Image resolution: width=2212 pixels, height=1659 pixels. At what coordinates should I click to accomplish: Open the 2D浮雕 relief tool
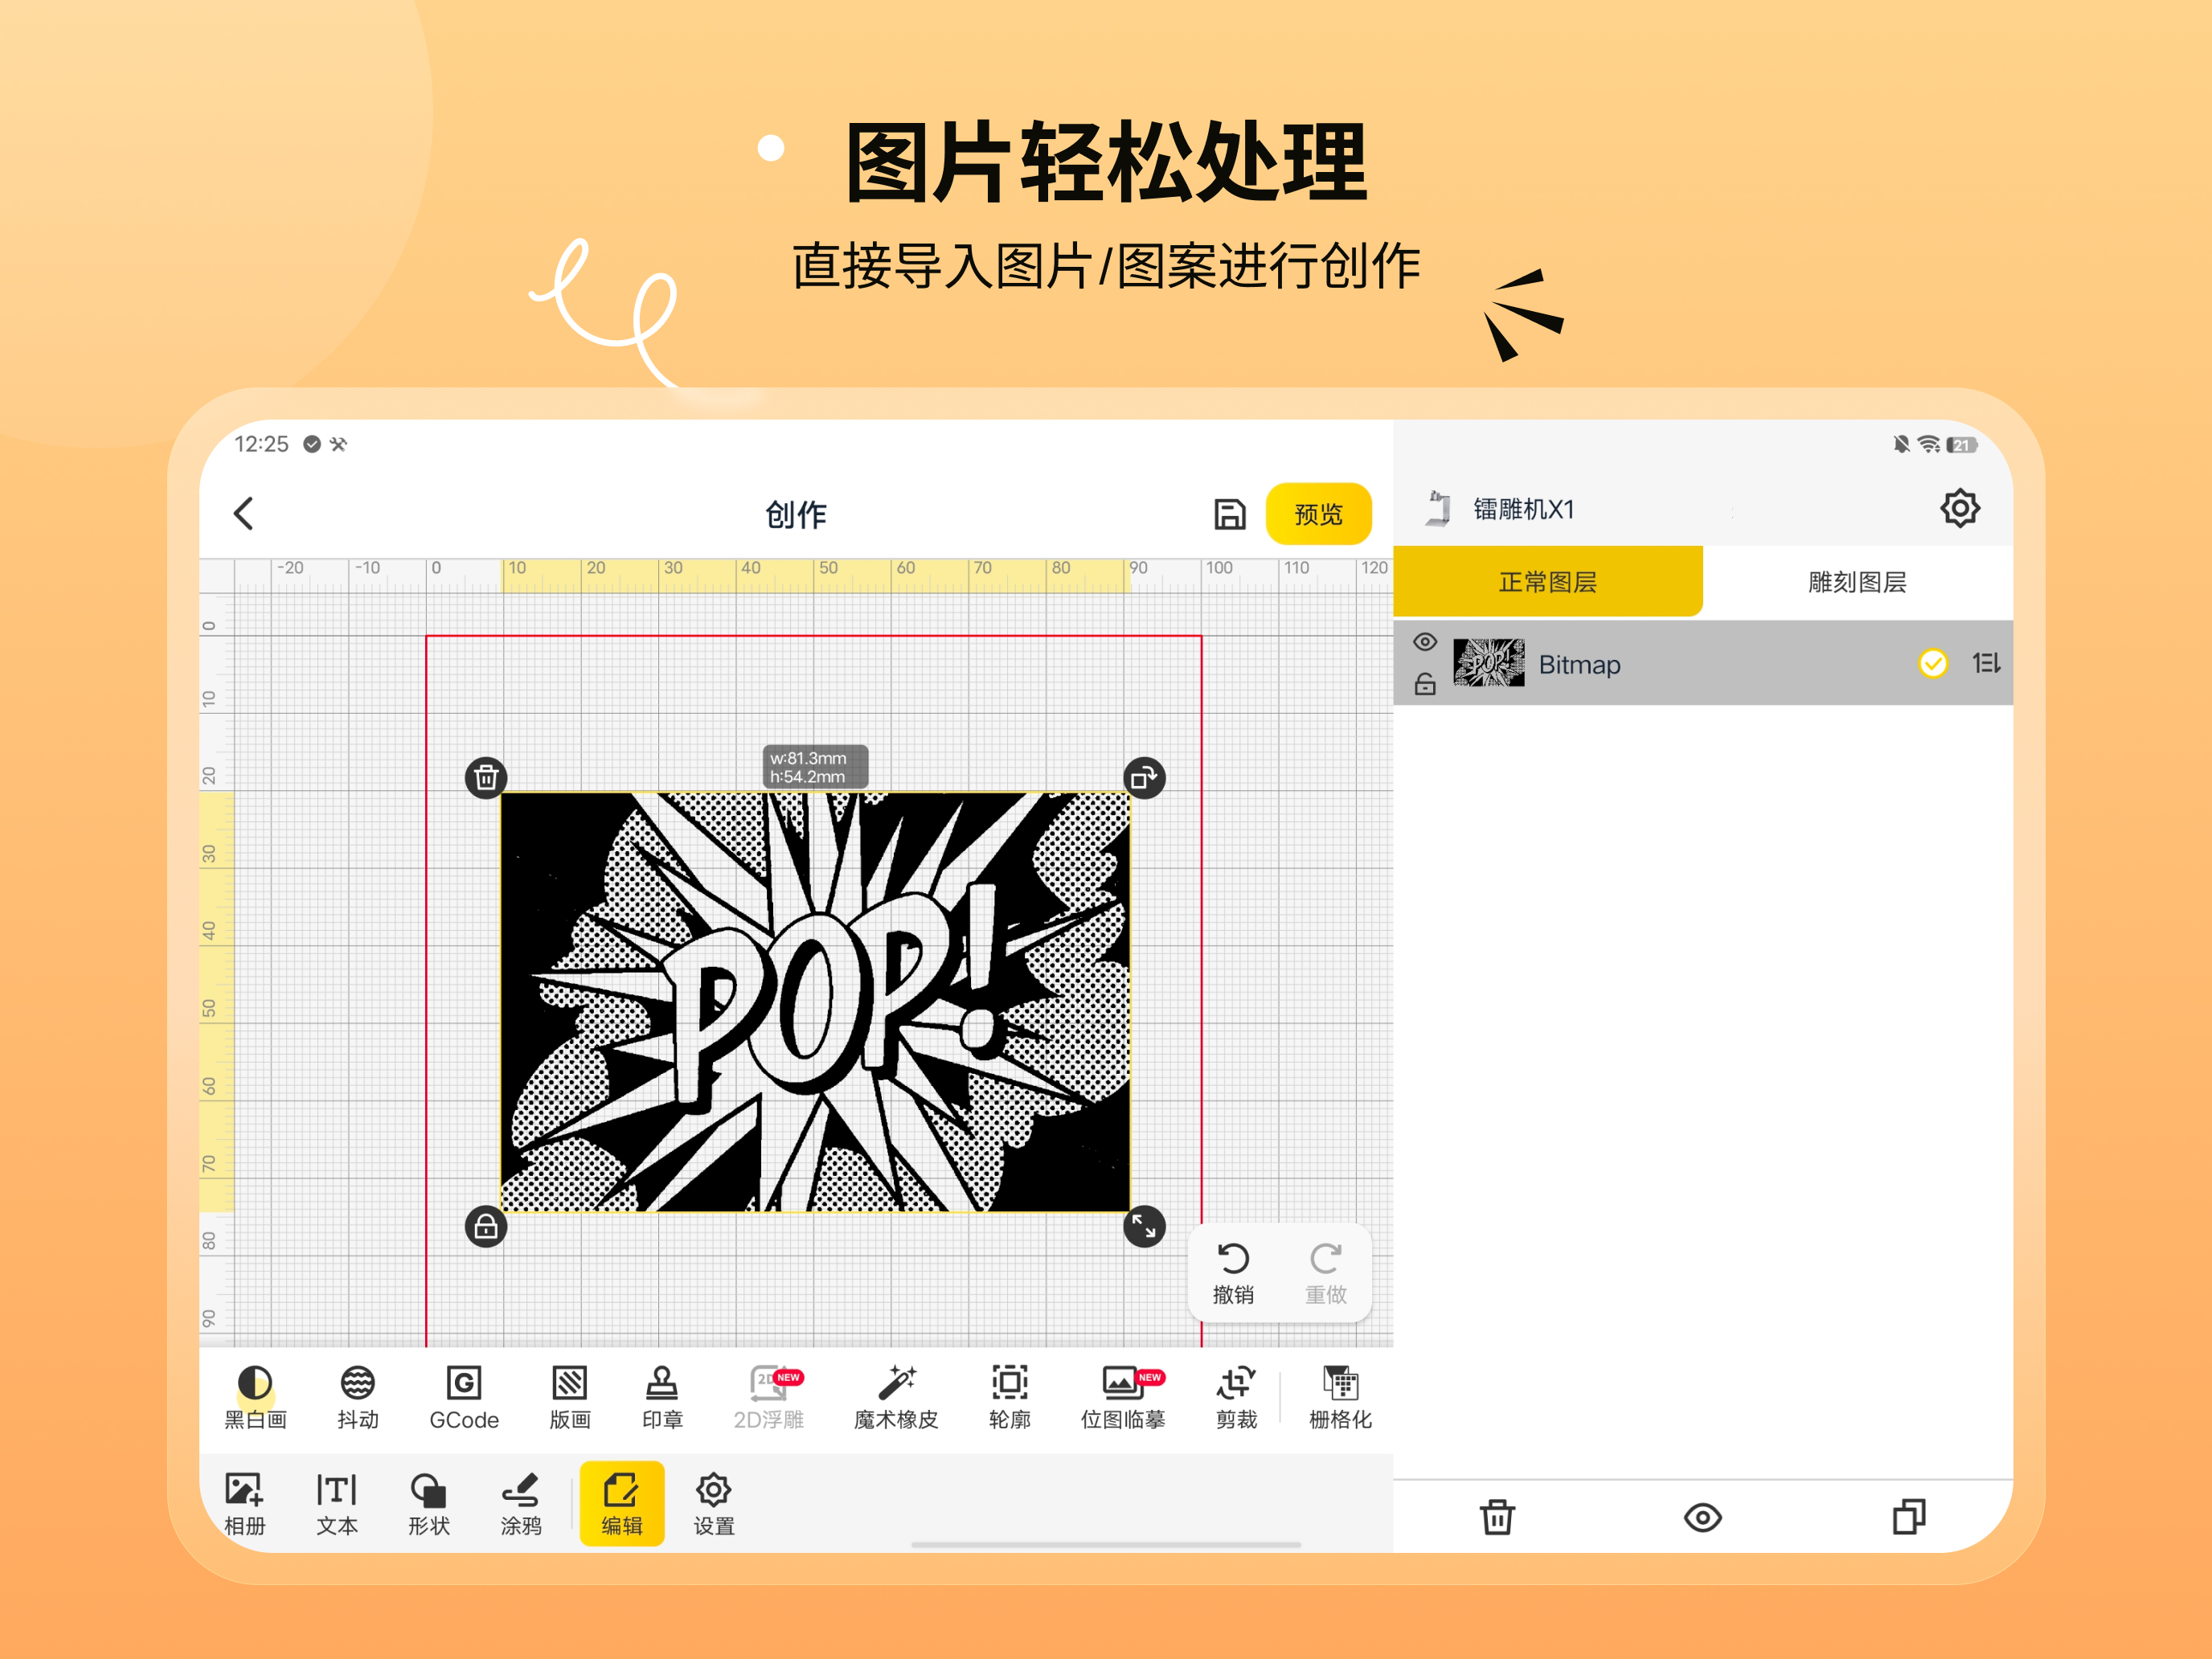coord(768,1397)
